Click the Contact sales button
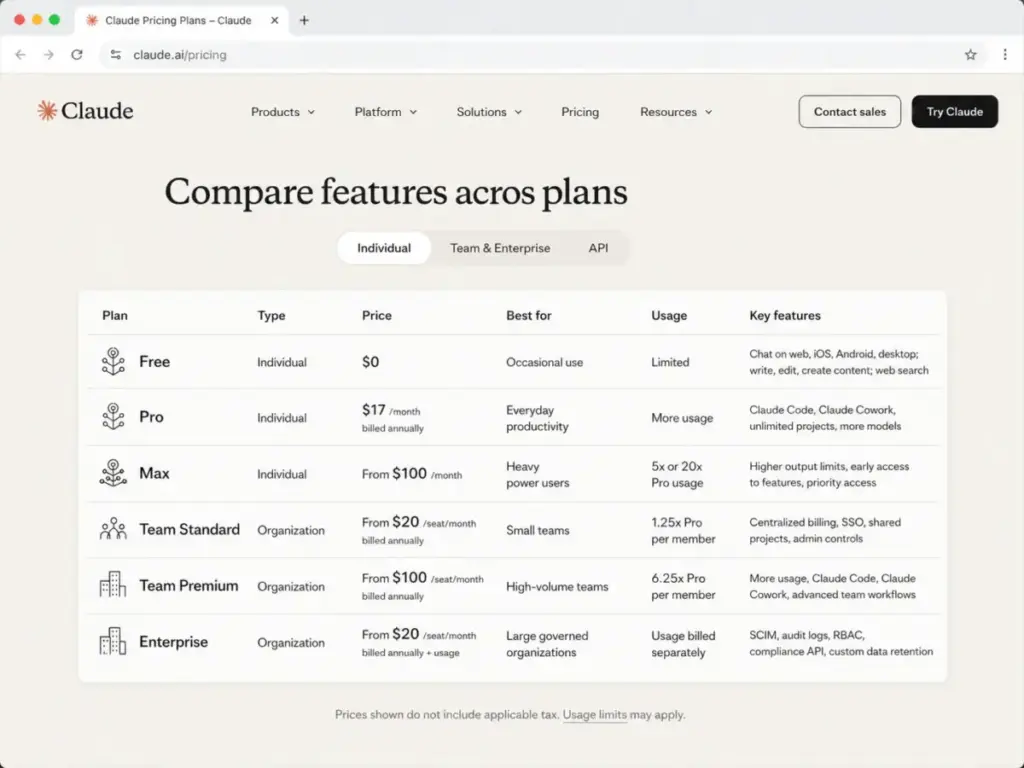Screen dimensions: 1024x768 coord(849,112)
